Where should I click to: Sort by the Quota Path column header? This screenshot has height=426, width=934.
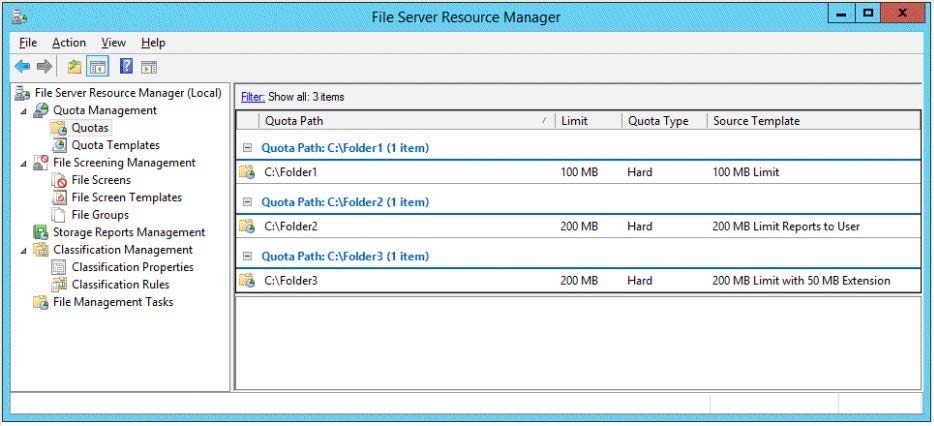(406, 121)
